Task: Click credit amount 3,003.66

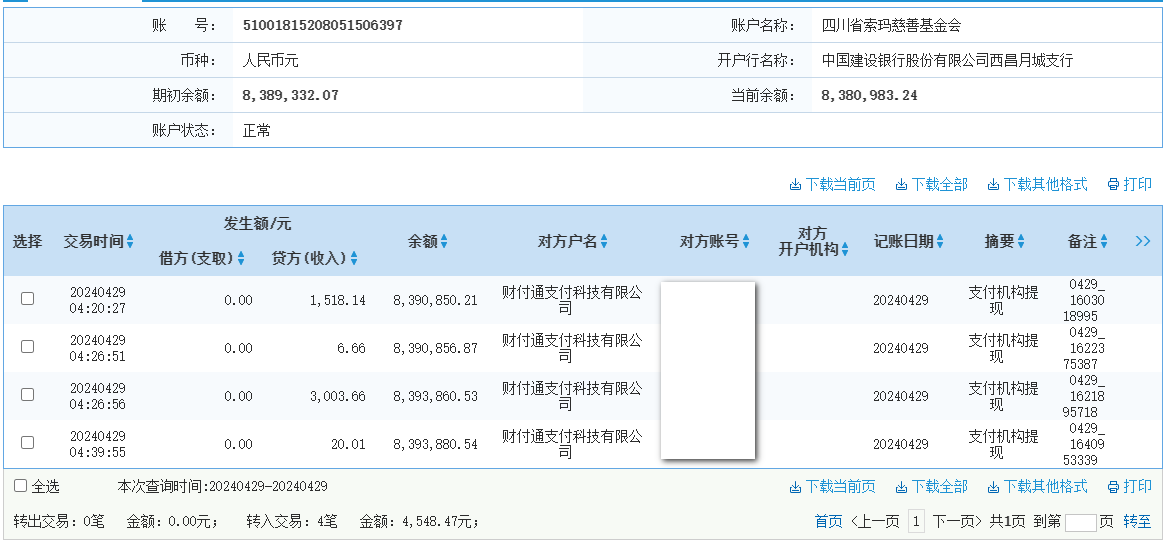Action: [x=338, y=396]
